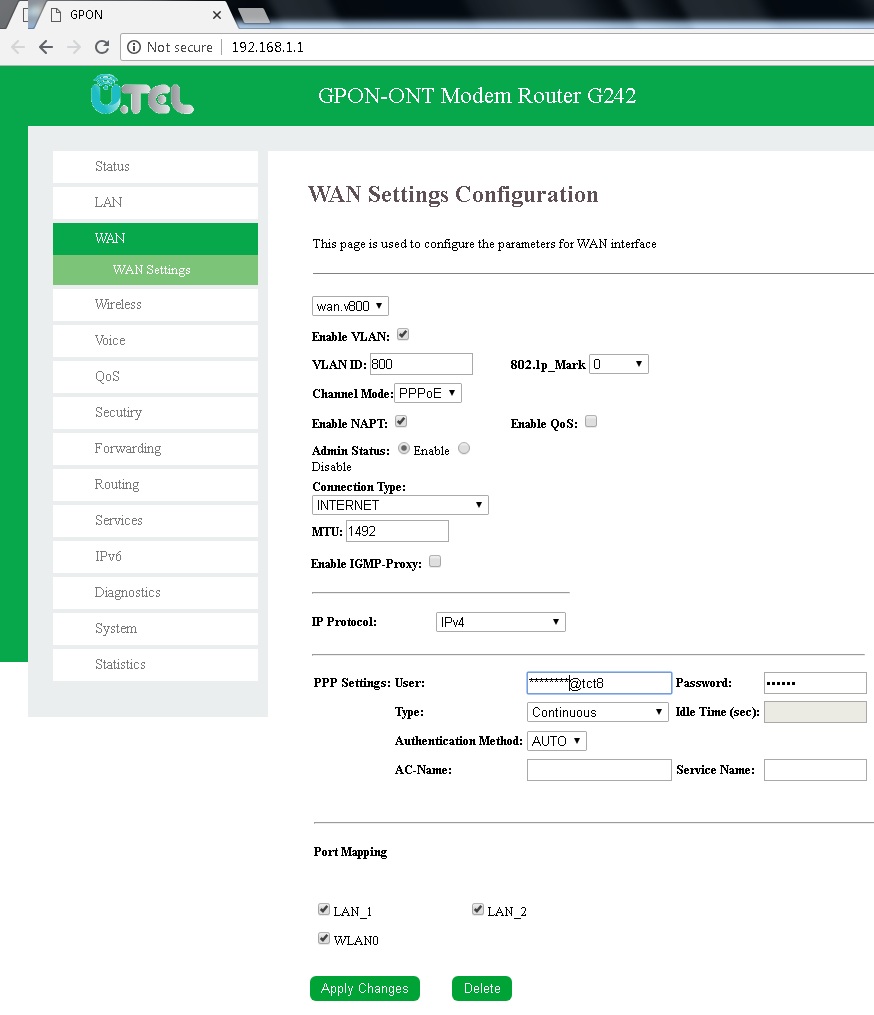Uncheck LAN_2 port mapping
This screenshot has height=1015, width=874.
point(478,910)
